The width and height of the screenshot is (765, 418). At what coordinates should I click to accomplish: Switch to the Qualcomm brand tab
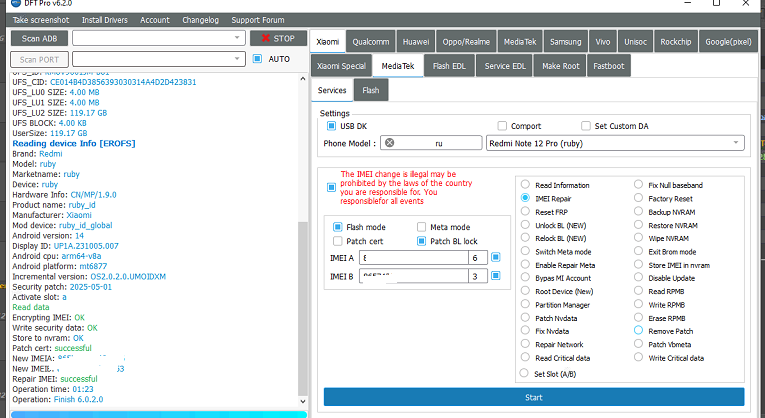pyautogui.click(x=371, y=41)
